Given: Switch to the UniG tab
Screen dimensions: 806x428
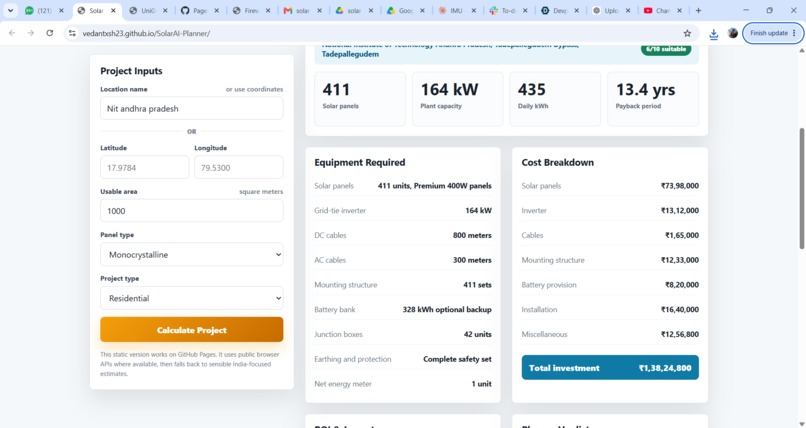Looking at the screenshot, I should point(148,10).
